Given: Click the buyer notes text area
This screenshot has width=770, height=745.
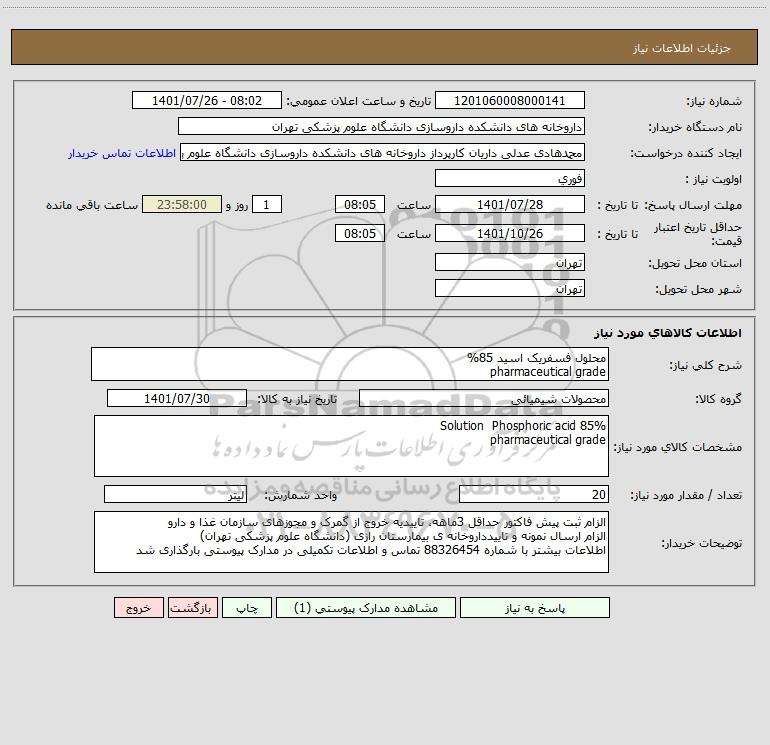Looking at the screenshot, I should pyautogui.click(x=351, y=542).
